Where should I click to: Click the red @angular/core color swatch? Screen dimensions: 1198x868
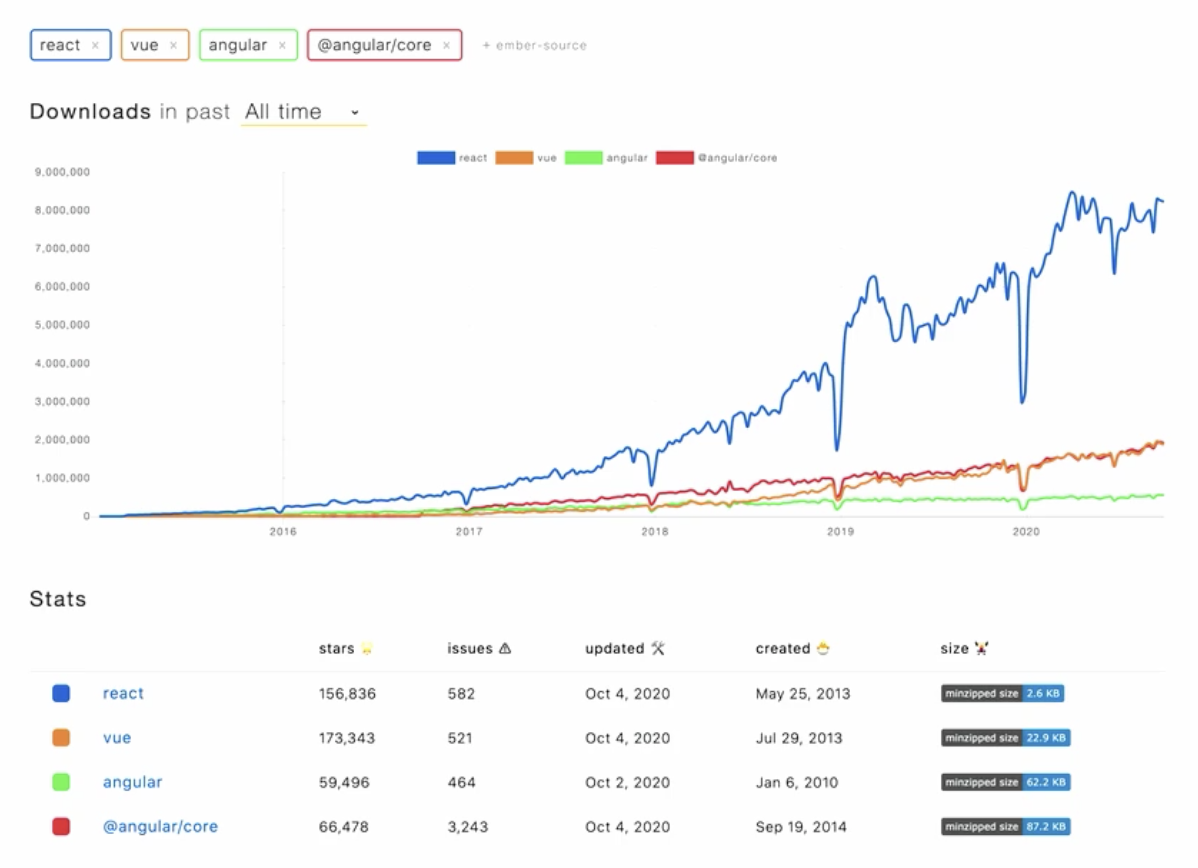pyautogui.click(x=61, y=826)
